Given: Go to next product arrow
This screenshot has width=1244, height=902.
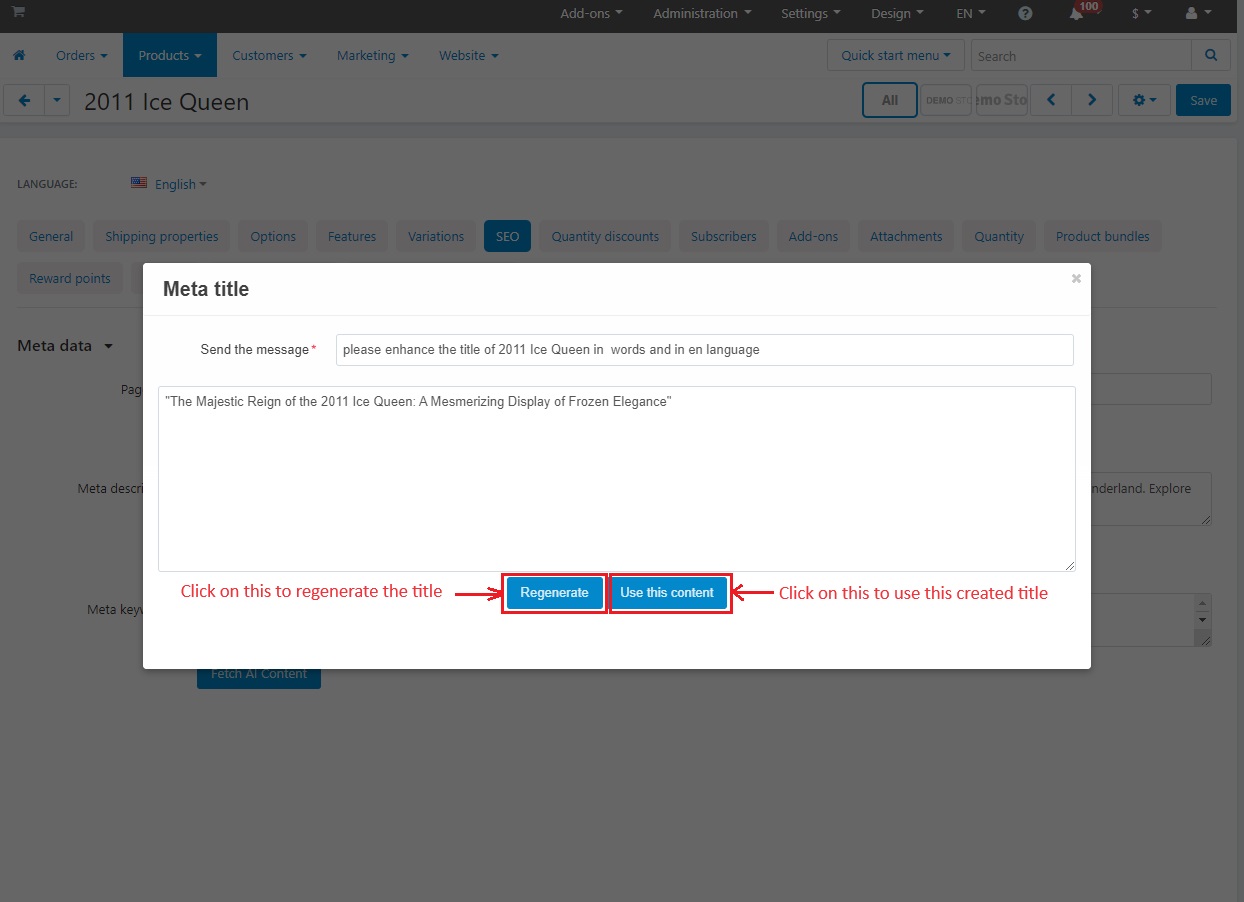Looking at the screenshot, I should (1091, 100).
